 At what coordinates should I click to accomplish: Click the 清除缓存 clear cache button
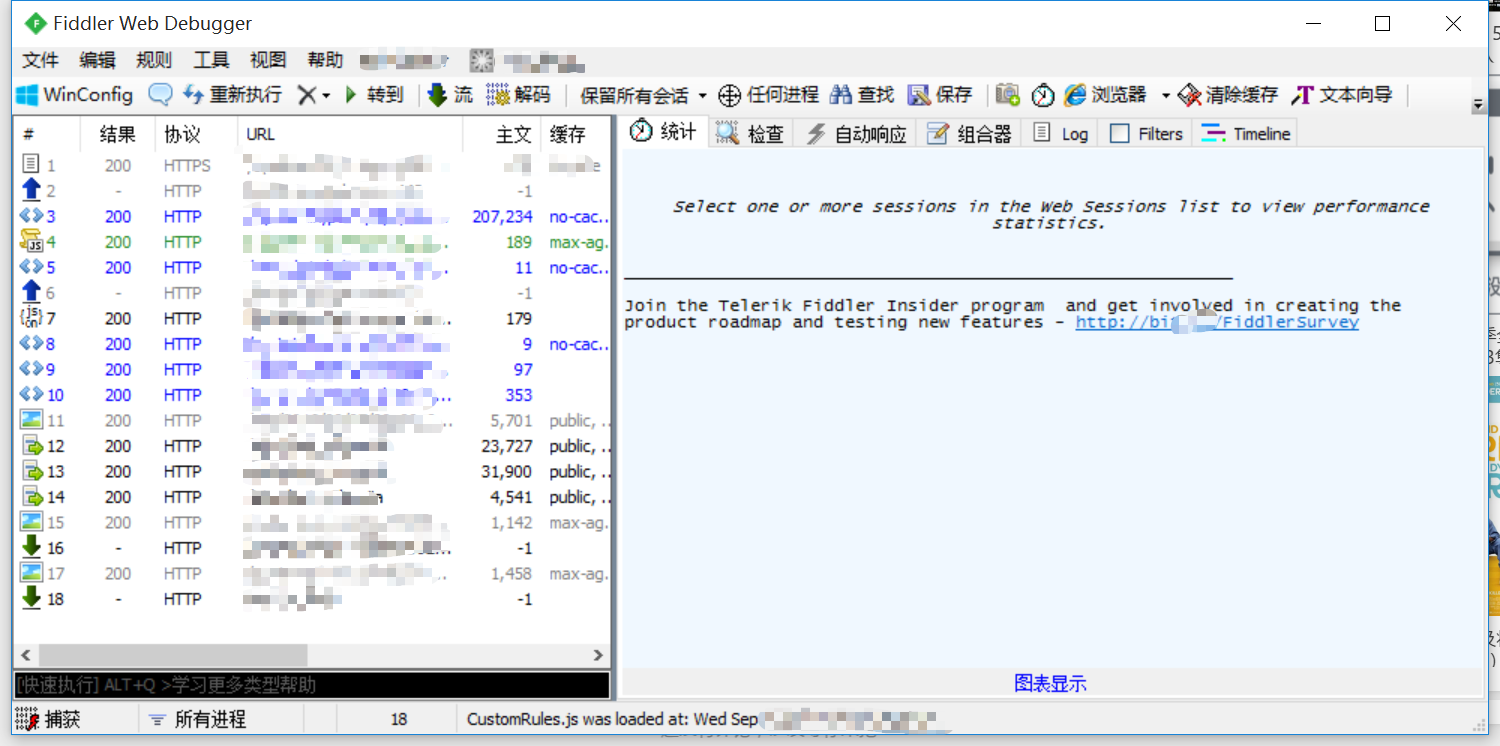[1228, 95]
